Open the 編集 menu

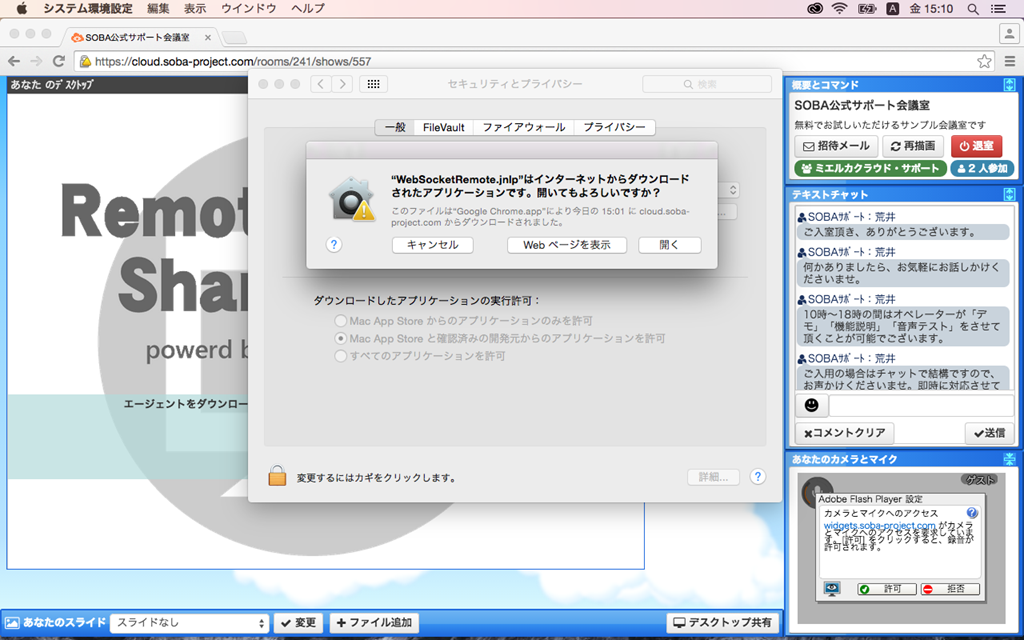pyautogui.click(x=159, y=8)
